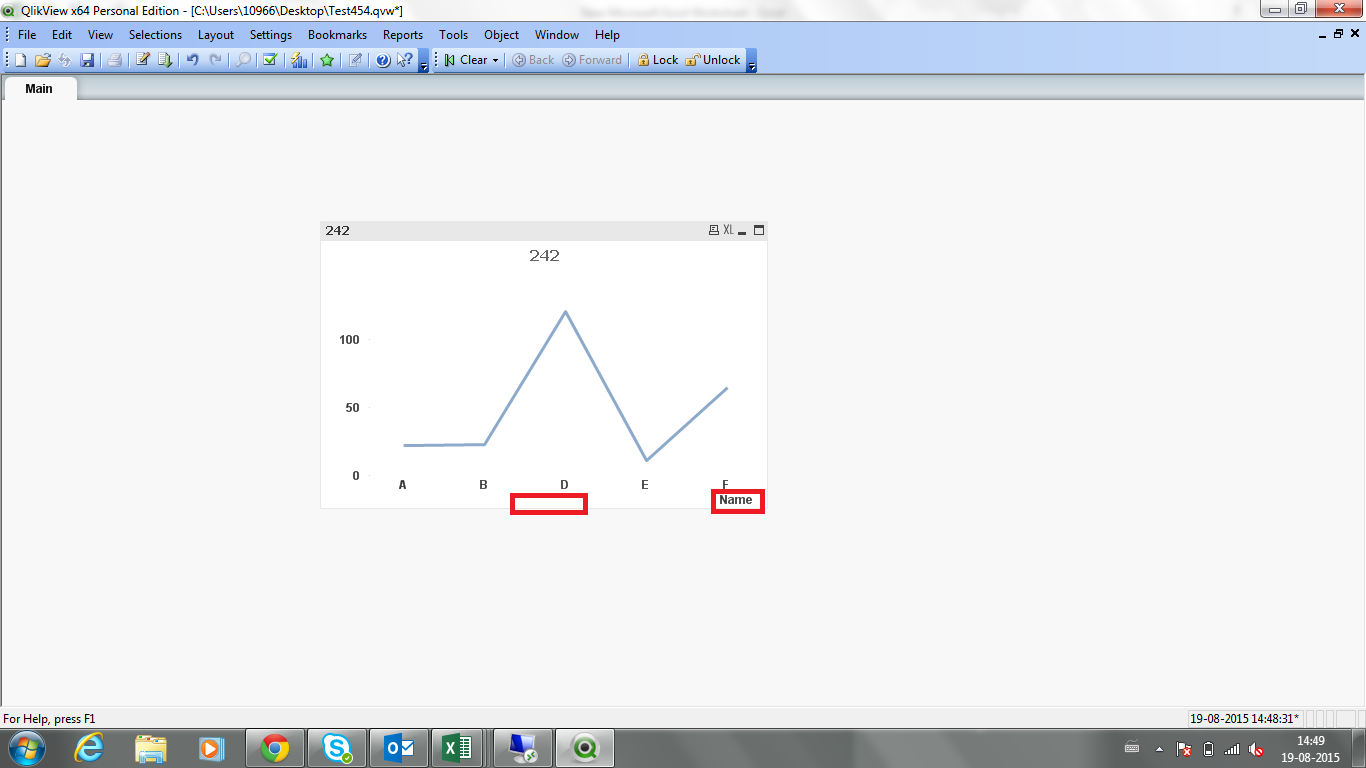The image size is (1366, 768).
Task: Maximize the 242 chart object
Action: point(758,230)
